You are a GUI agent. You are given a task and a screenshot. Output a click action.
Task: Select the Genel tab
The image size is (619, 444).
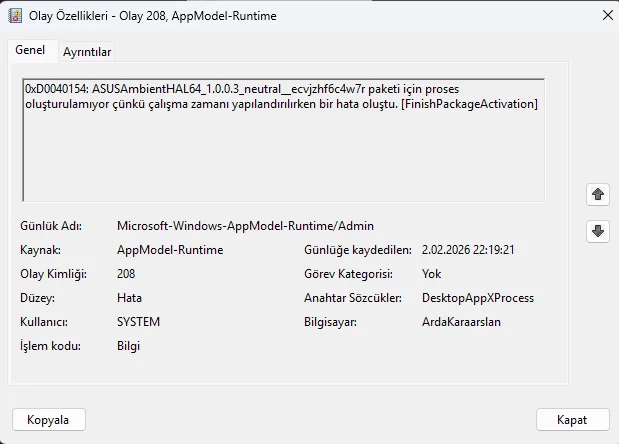[30, 50]
